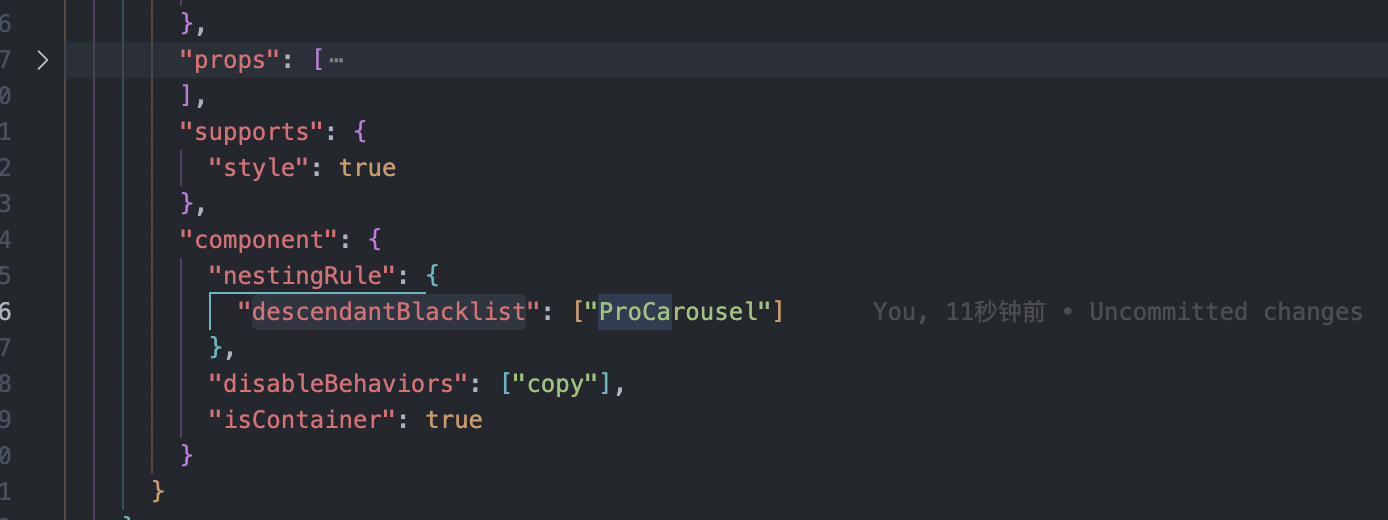Viewport: 1388px width, 520px height.
Task: Click the git blame annotation "You, 11秒钟前"
Action: click(x=959, y=312)
